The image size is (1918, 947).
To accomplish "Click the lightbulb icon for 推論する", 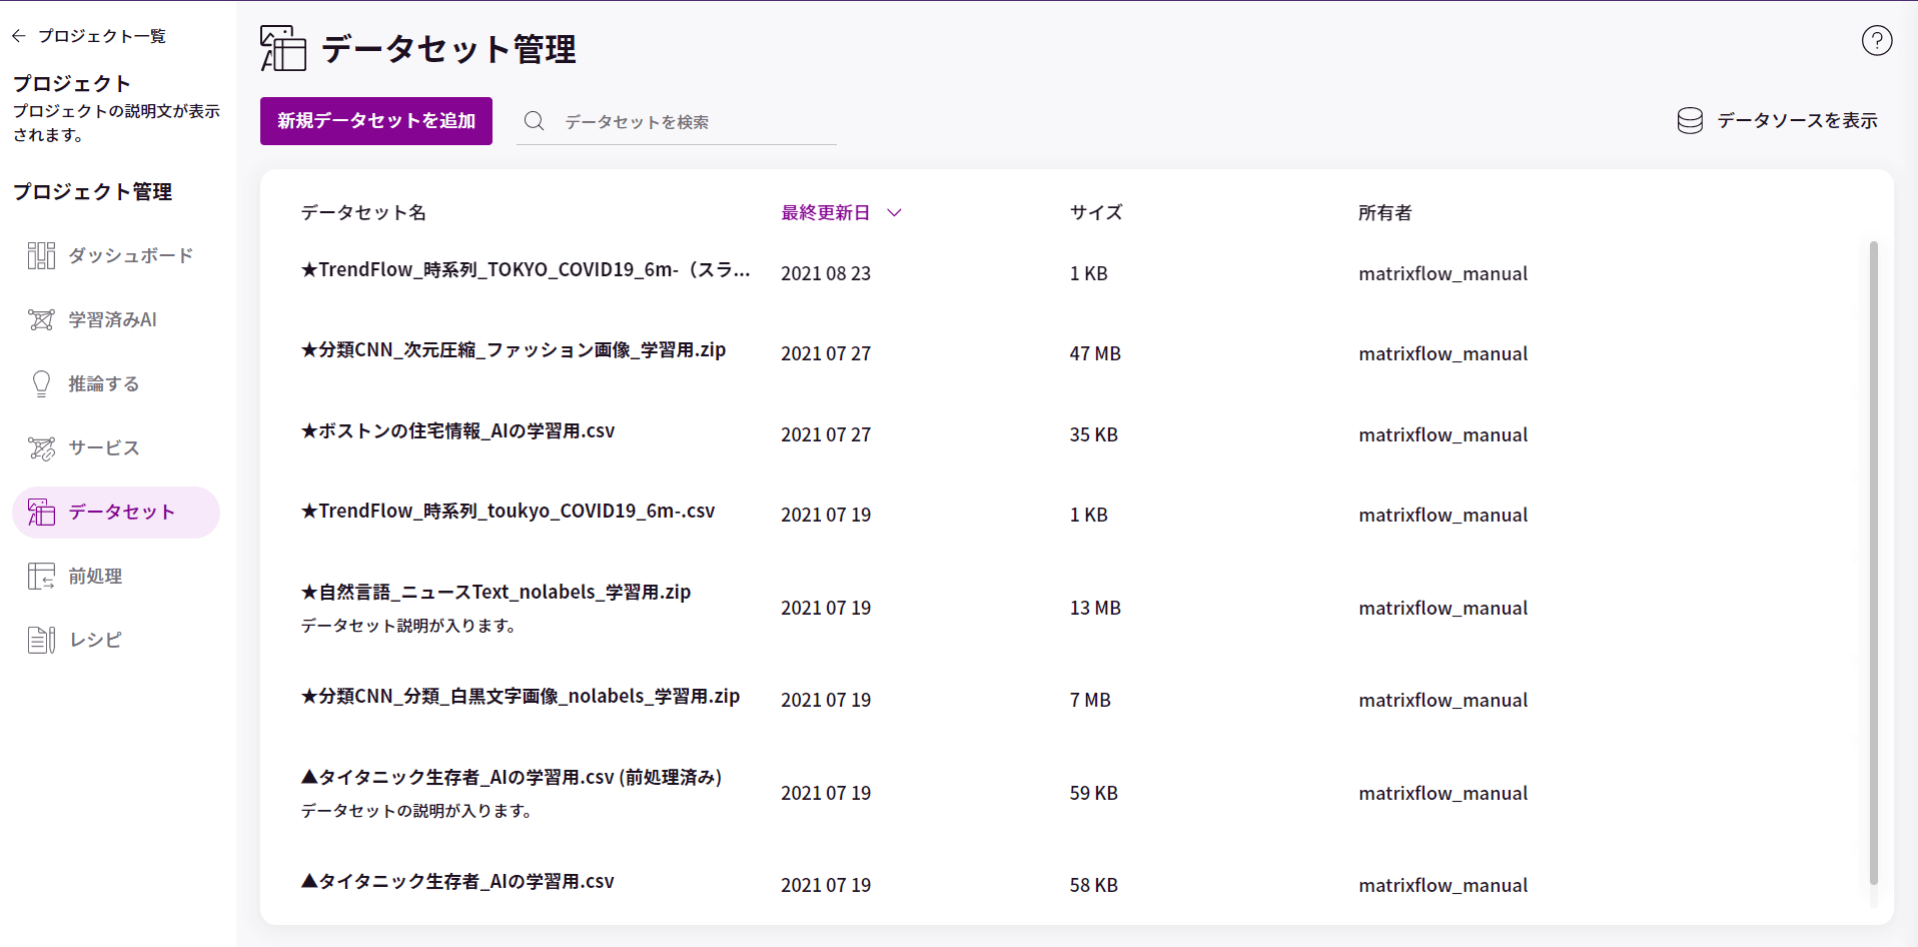I will point(41,384).
